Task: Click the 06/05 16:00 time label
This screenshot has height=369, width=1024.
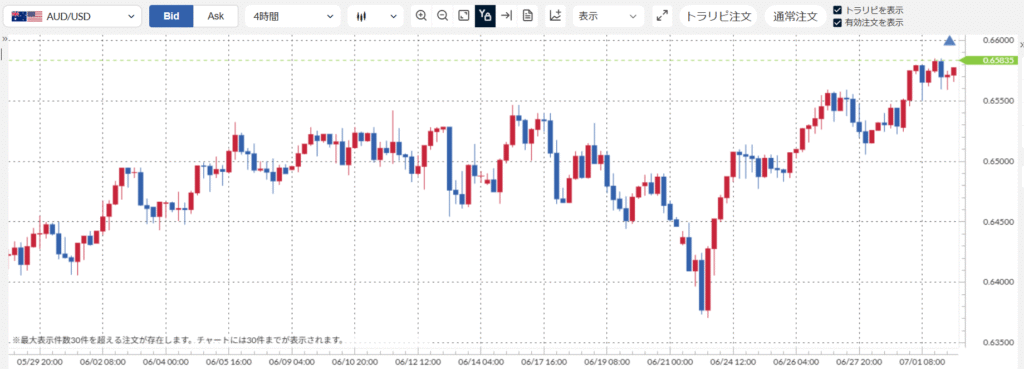Action: click(230, 361)
